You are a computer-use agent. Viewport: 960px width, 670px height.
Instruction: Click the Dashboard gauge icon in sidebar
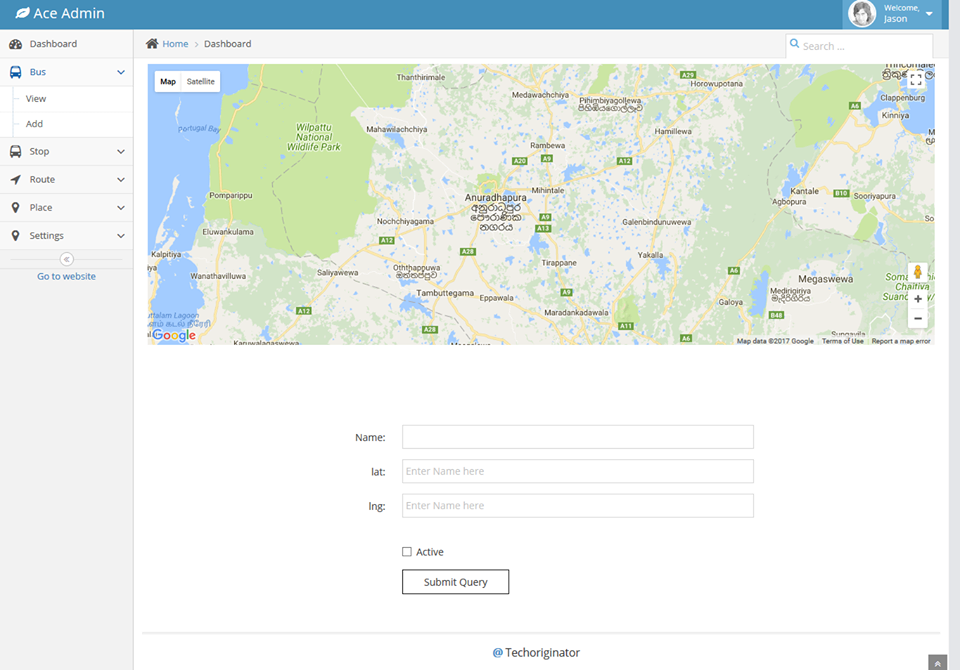[15, 44]
